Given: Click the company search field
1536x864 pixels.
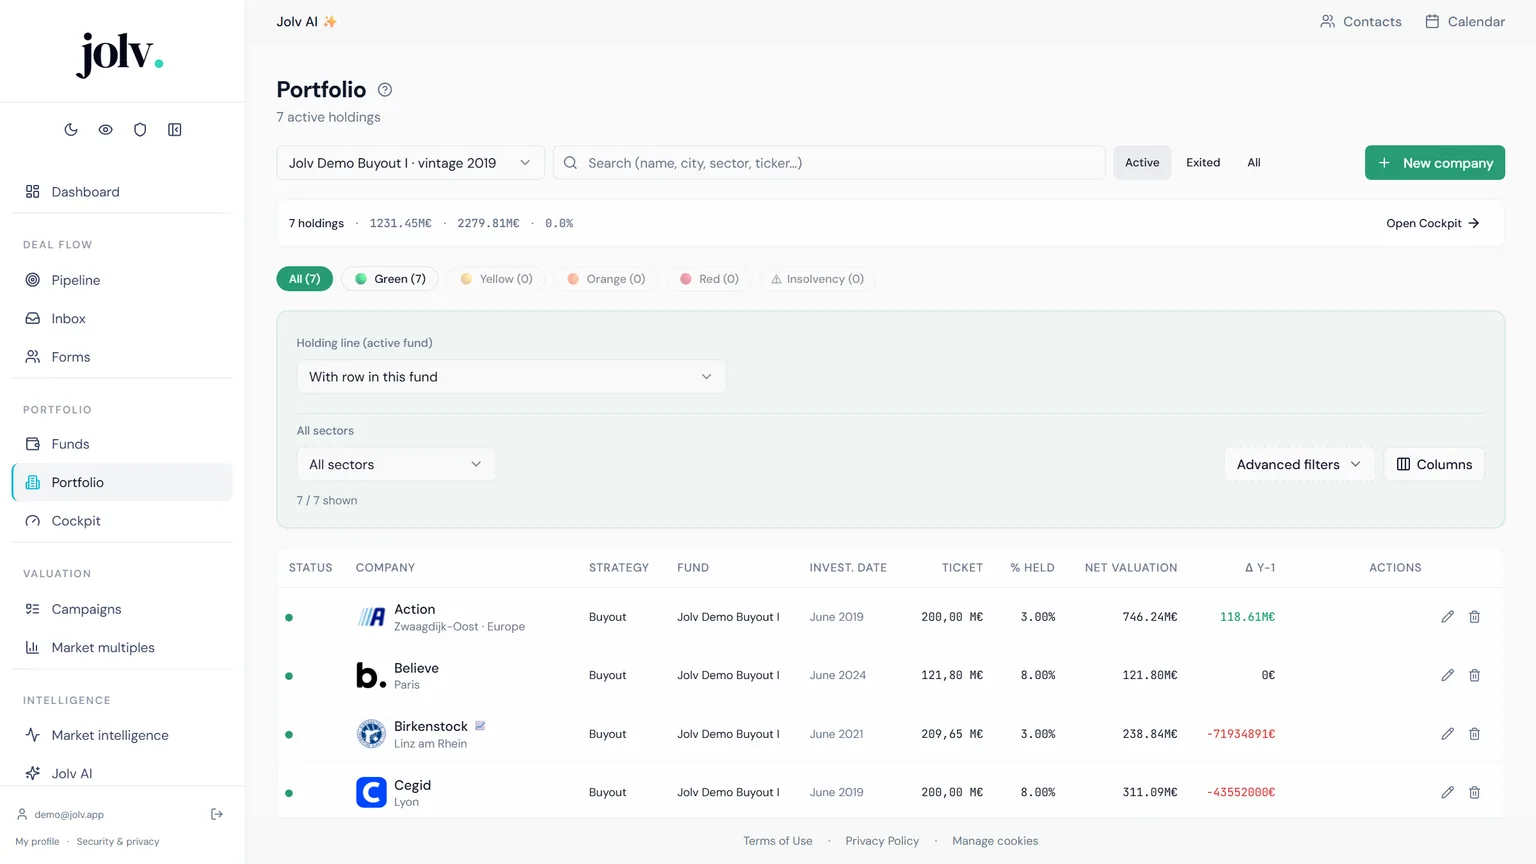Looking at the screenshot, I should pyautogui.click(x=829, y=163).
